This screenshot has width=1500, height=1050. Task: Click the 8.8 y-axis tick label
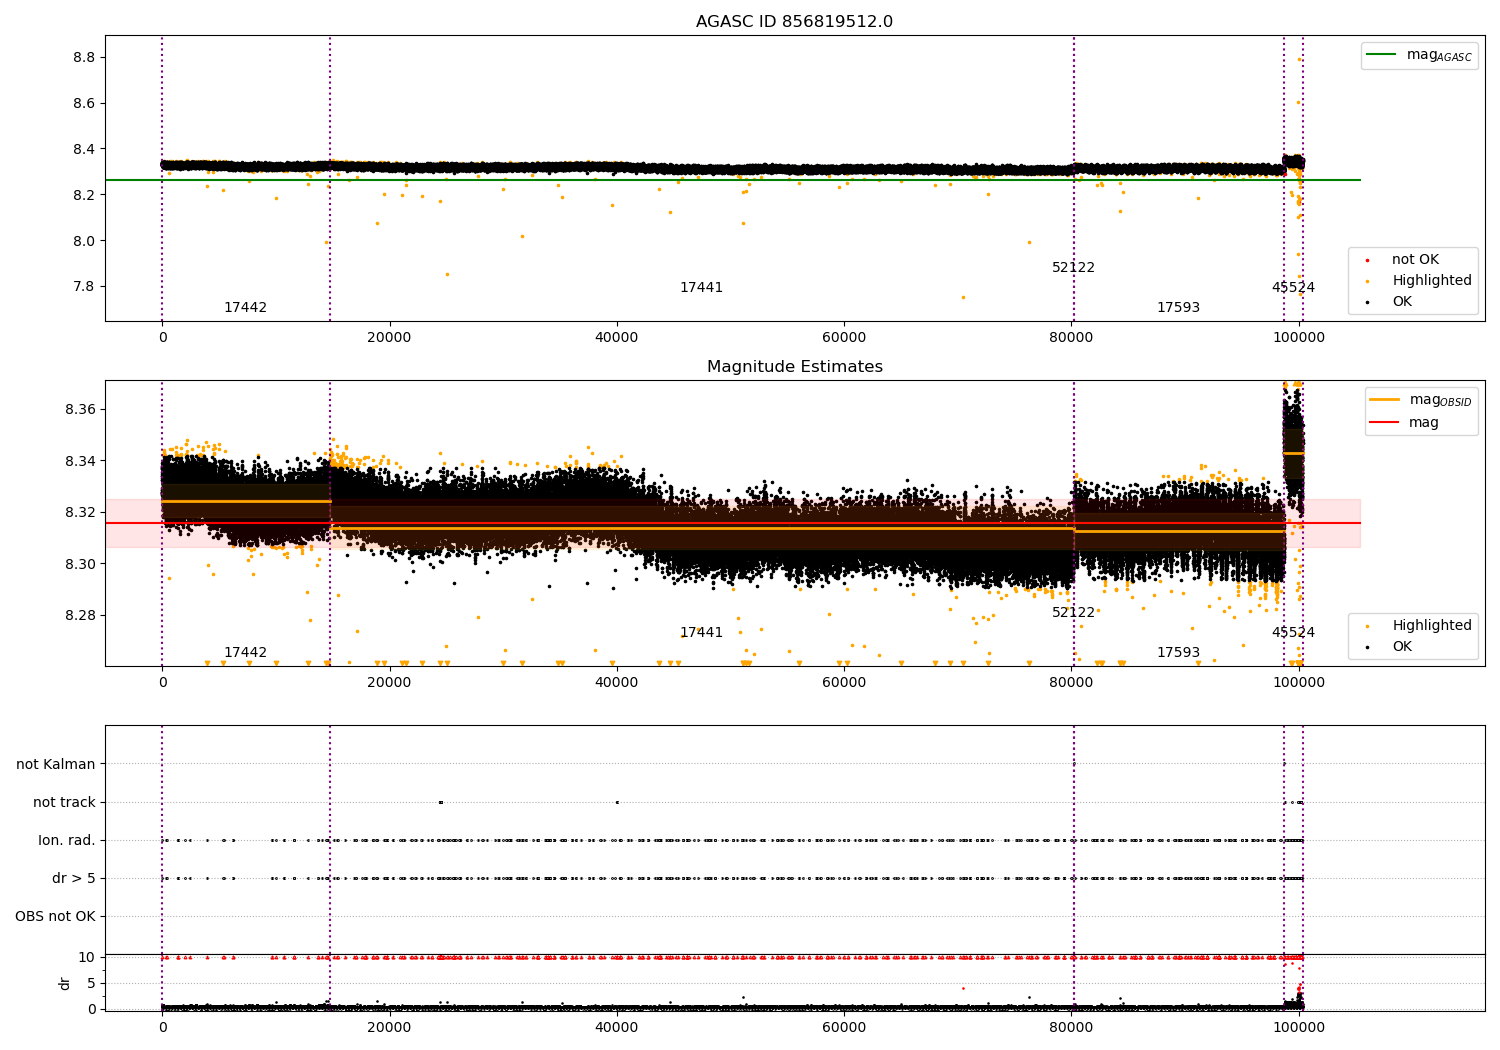tap(84, 58)
